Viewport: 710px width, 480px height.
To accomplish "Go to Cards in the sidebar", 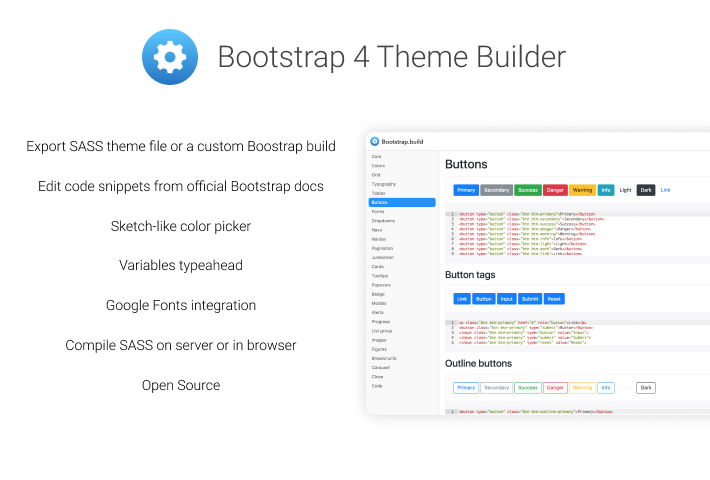I will click(x=378, y=267).
